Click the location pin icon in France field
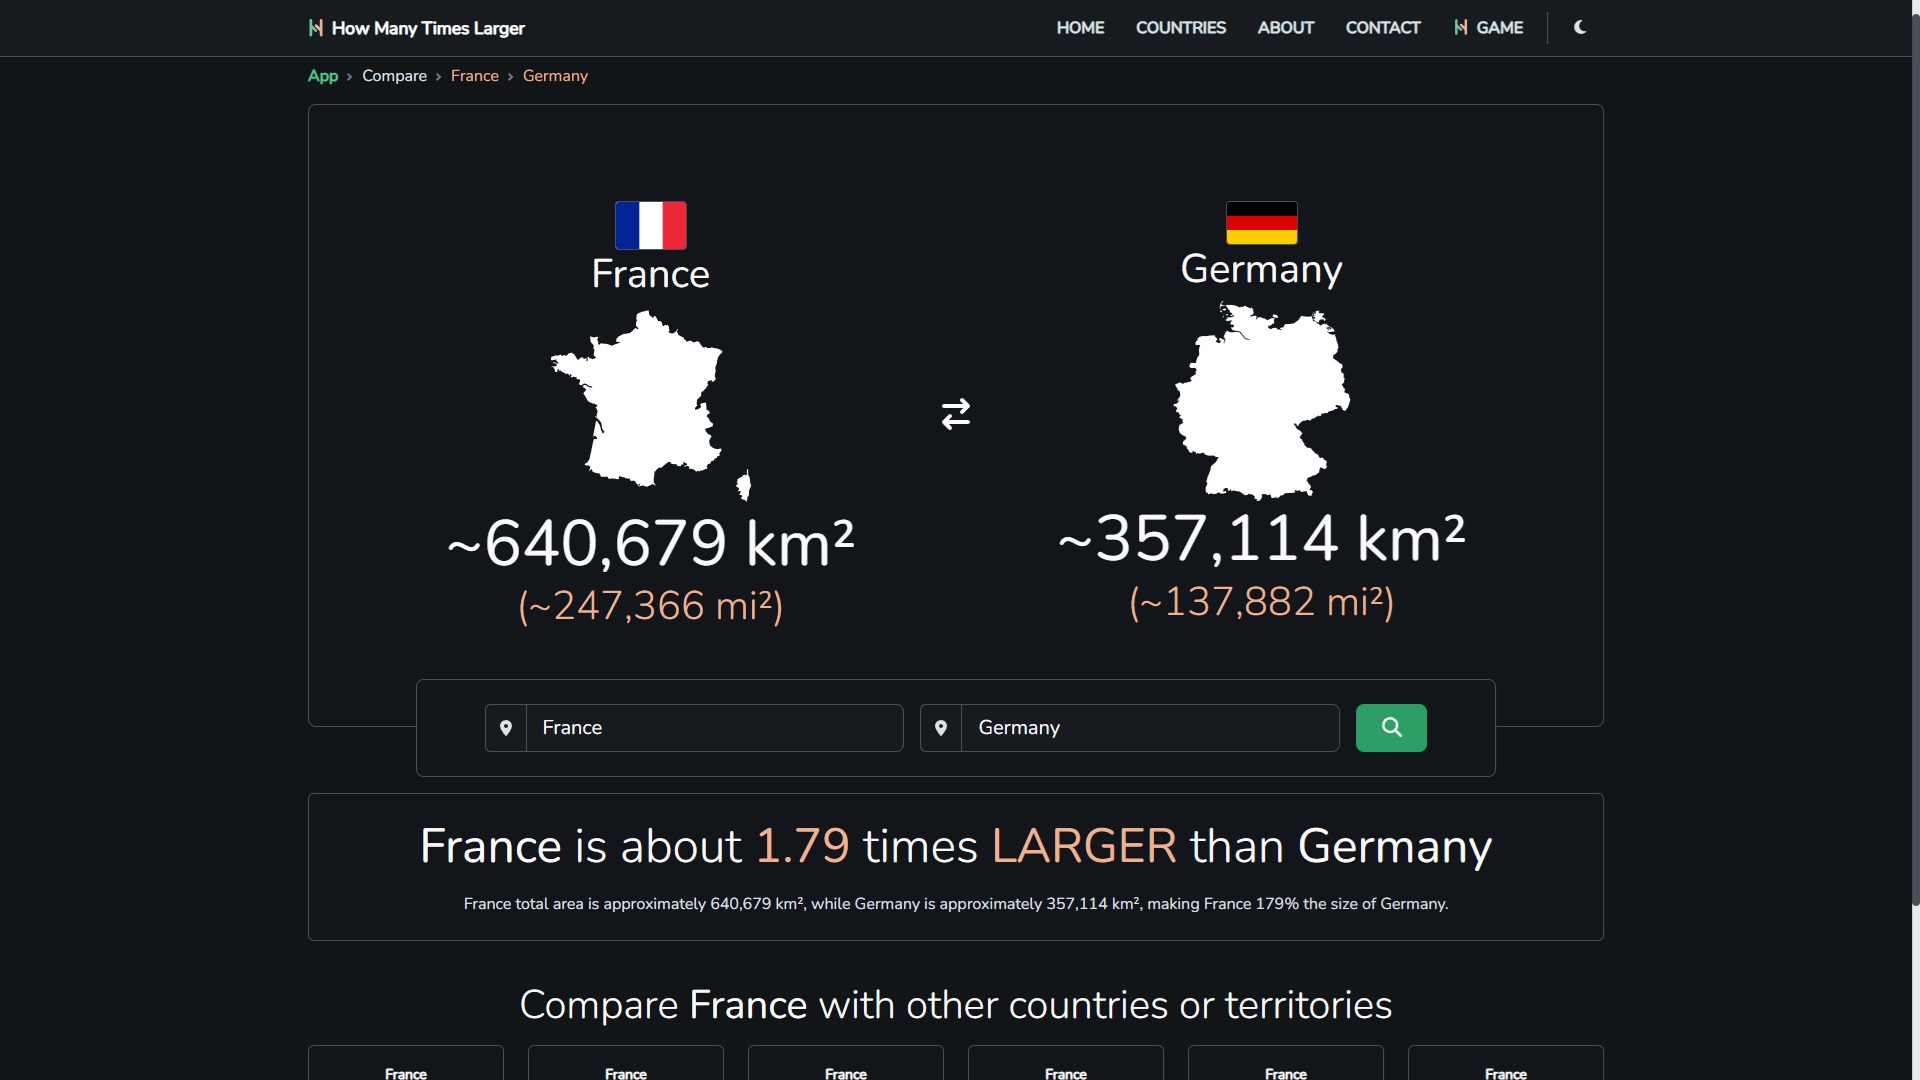This screenshot has height=1080, width=1920. click(505, 727)
